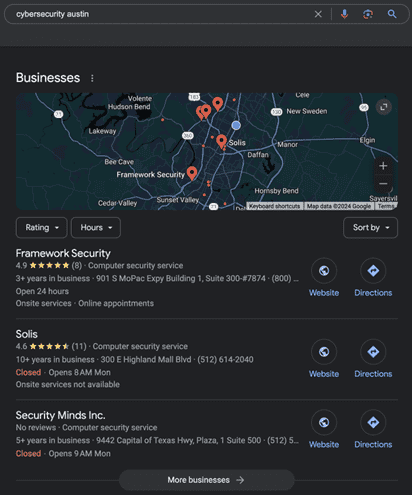Select the Framework Security map pin

[x=192, y=173]
